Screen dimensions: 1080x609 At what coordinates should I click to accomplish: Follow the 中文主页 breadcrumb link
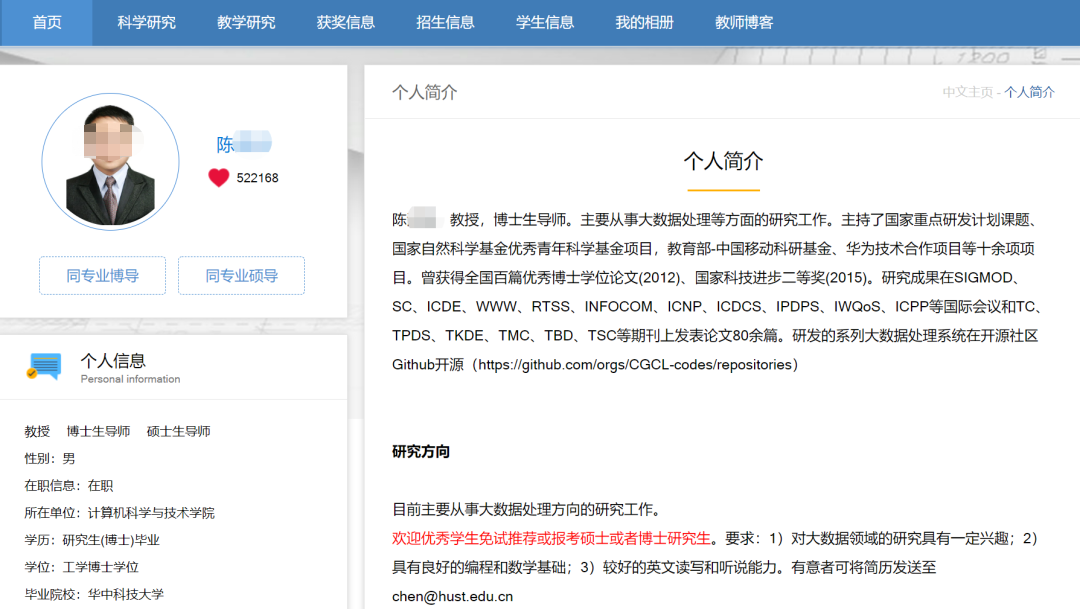(x=967, y=92)
